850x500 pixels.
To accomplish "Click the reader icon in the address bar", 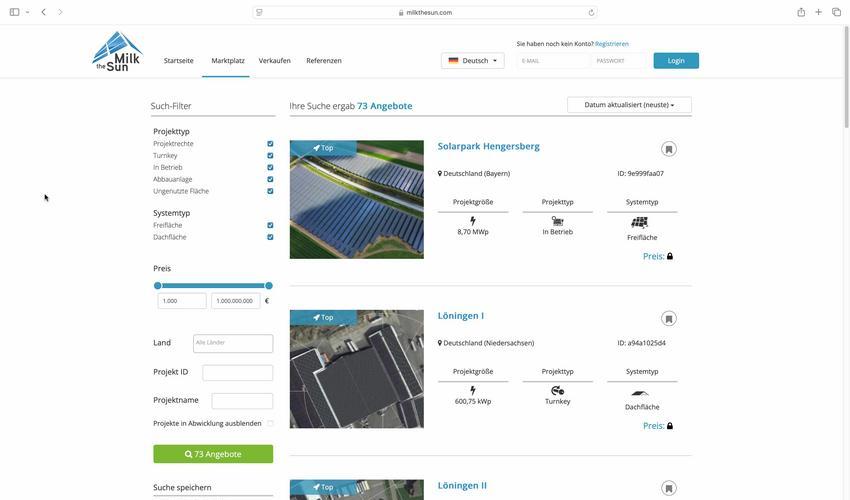I will coord(259,12).
